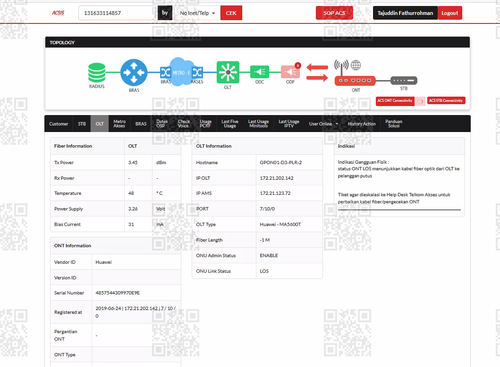500x367 pixels.
Task: Click the green ODC icon
Action: pyautogui.click(x=260, y=72)
